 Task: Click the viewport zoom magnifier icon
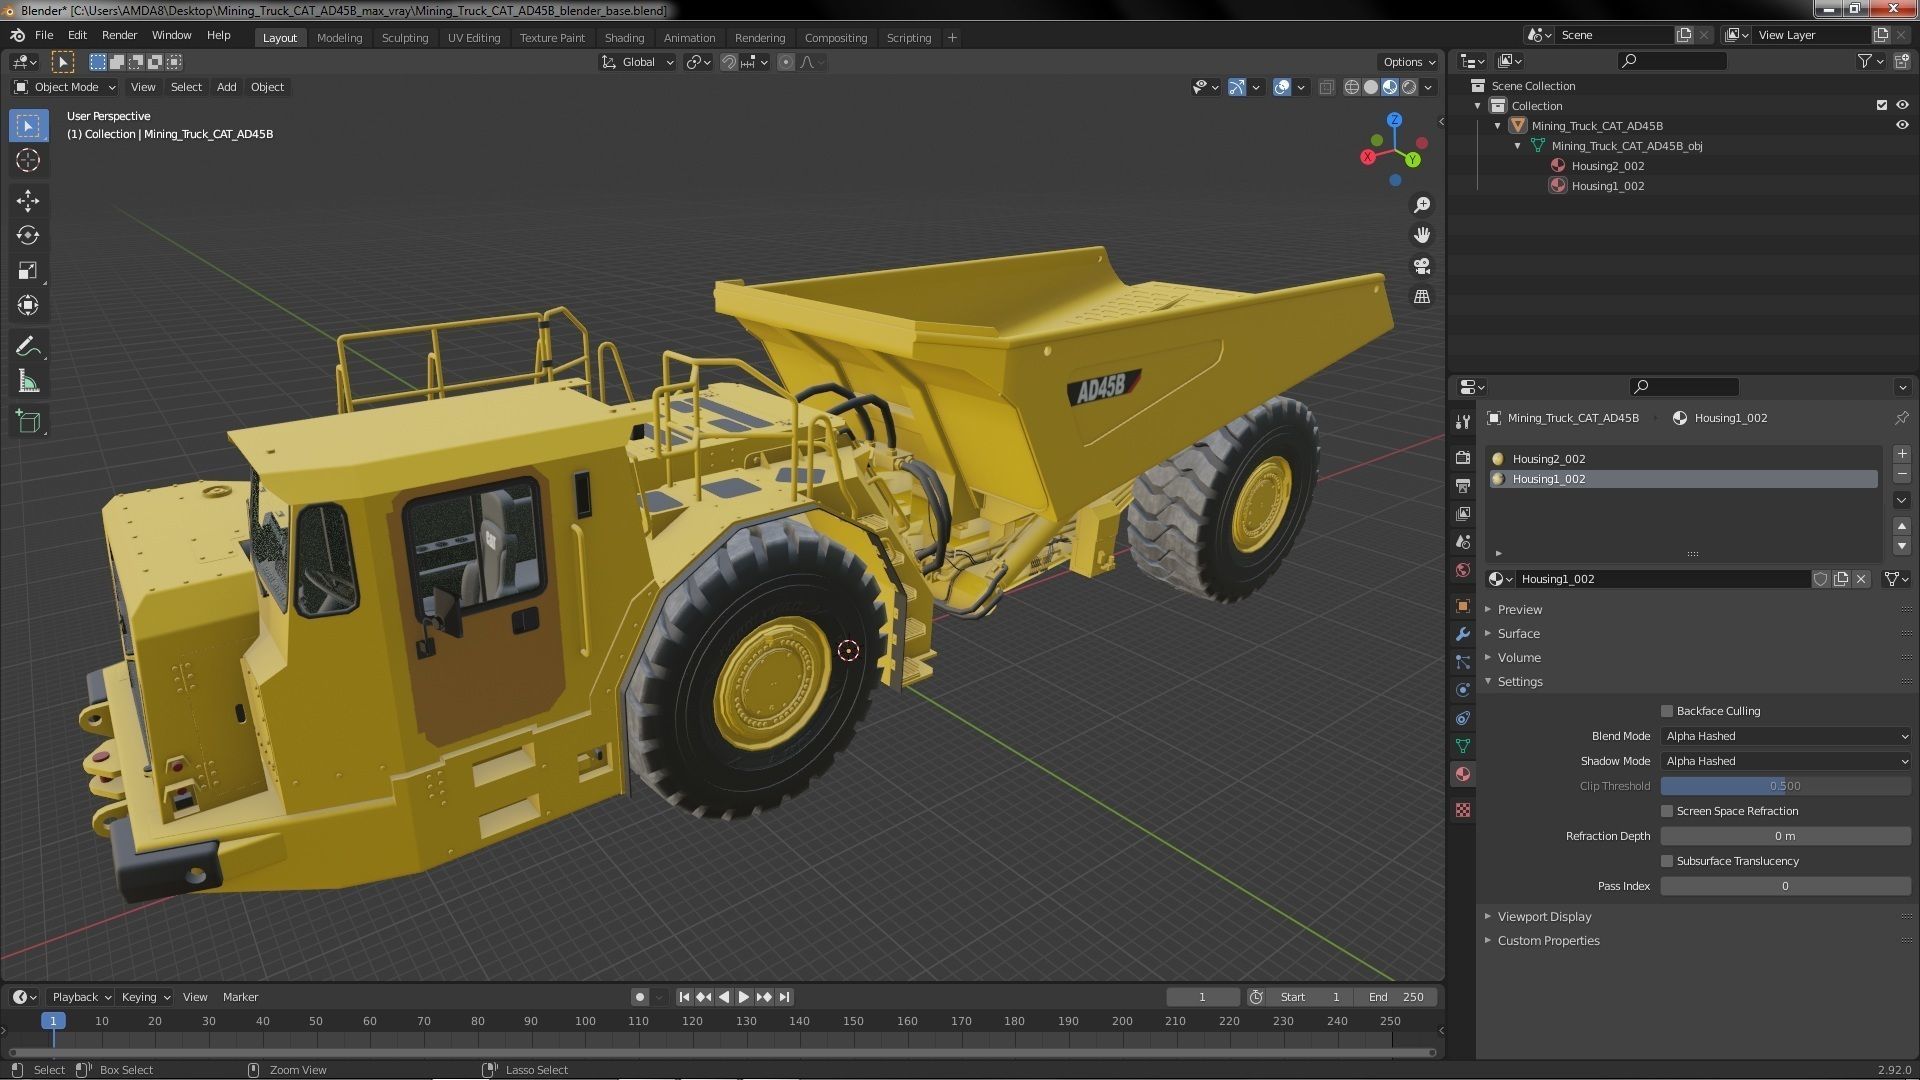[x=1421, y=205]
